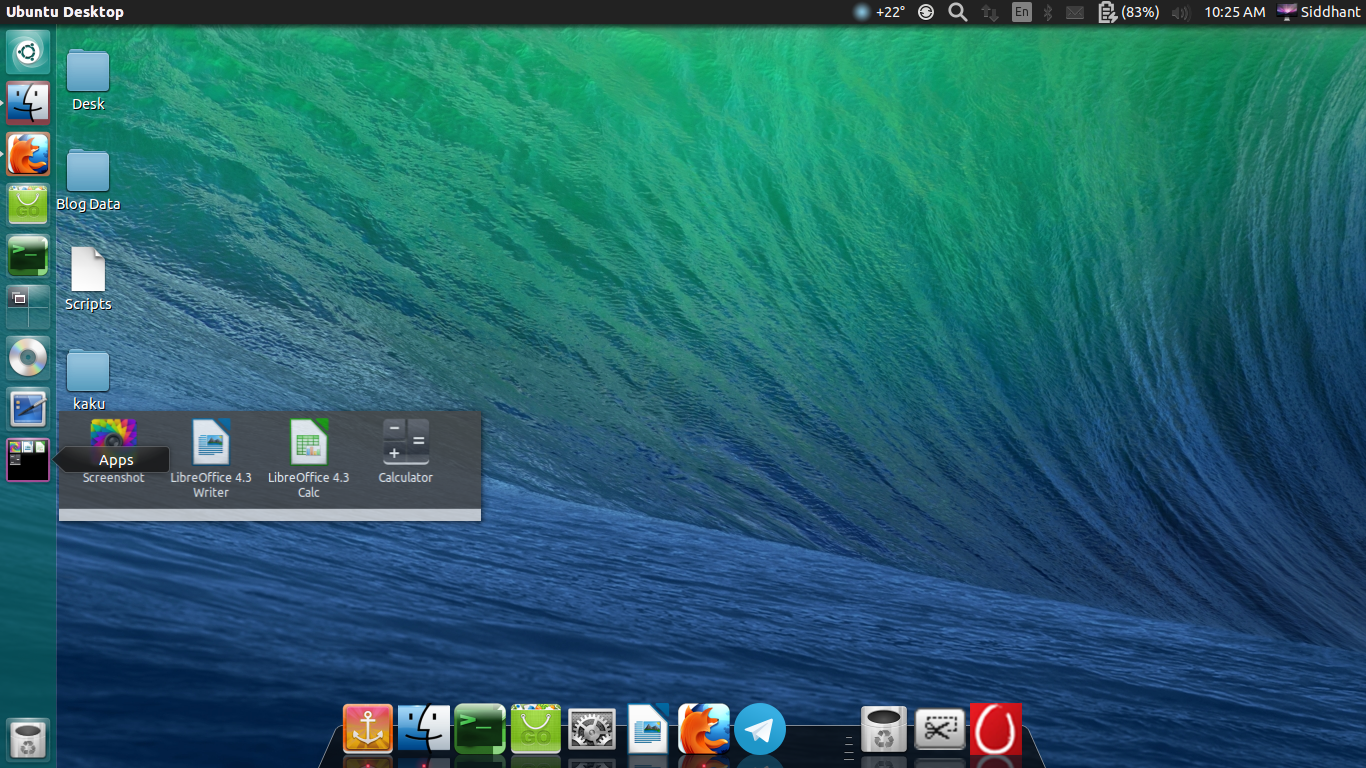This screenshot has height=768, width=1366.
Task: Click the Docky anchor settings icon
Action: pyautogui.click(x=367, y=730)
